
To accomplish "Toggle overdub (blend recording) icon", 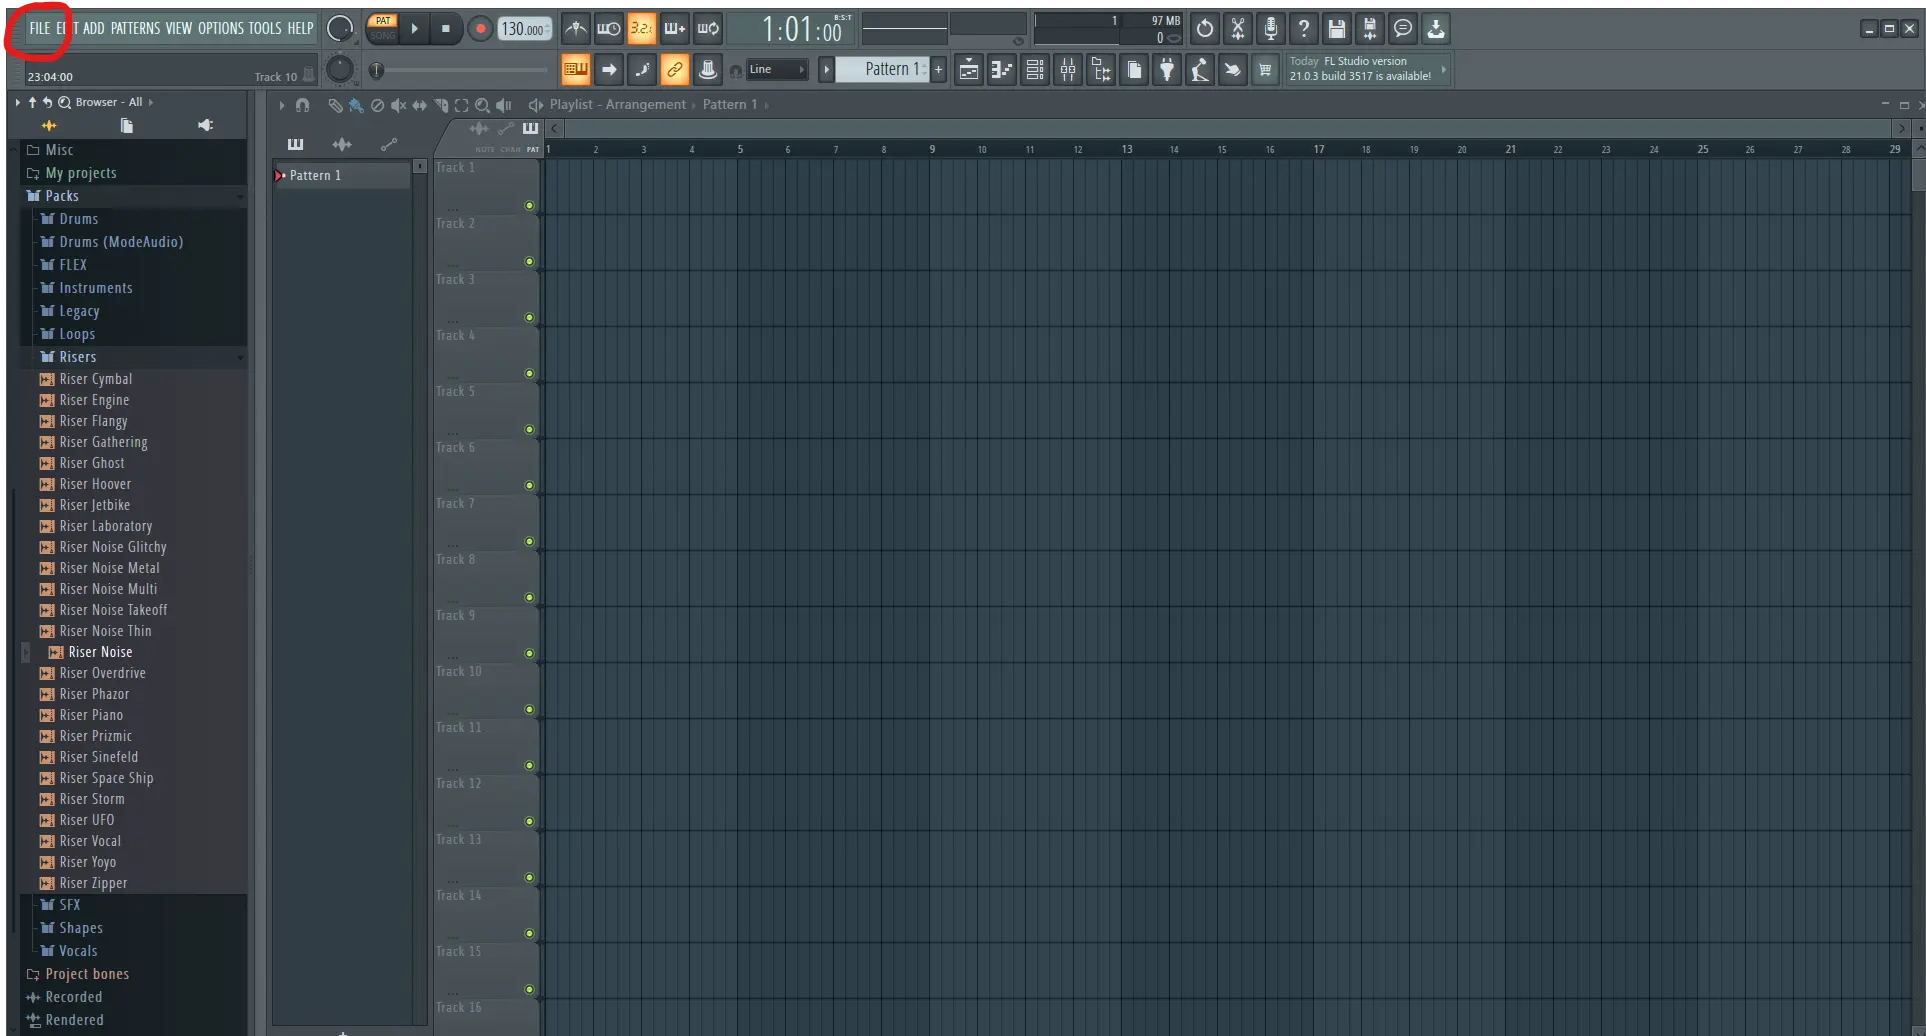I will (675, 29).
